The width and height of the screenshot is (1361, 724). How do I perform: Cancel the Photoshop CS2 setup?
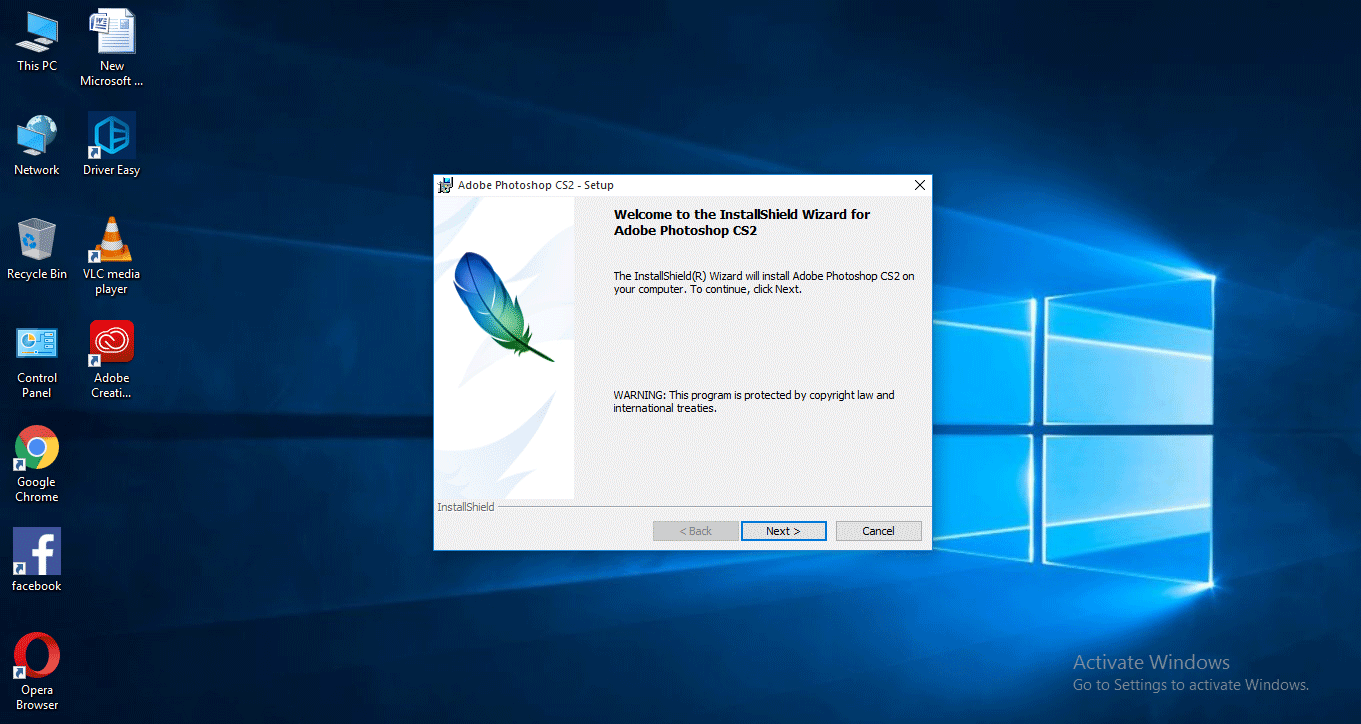(878, 530)
